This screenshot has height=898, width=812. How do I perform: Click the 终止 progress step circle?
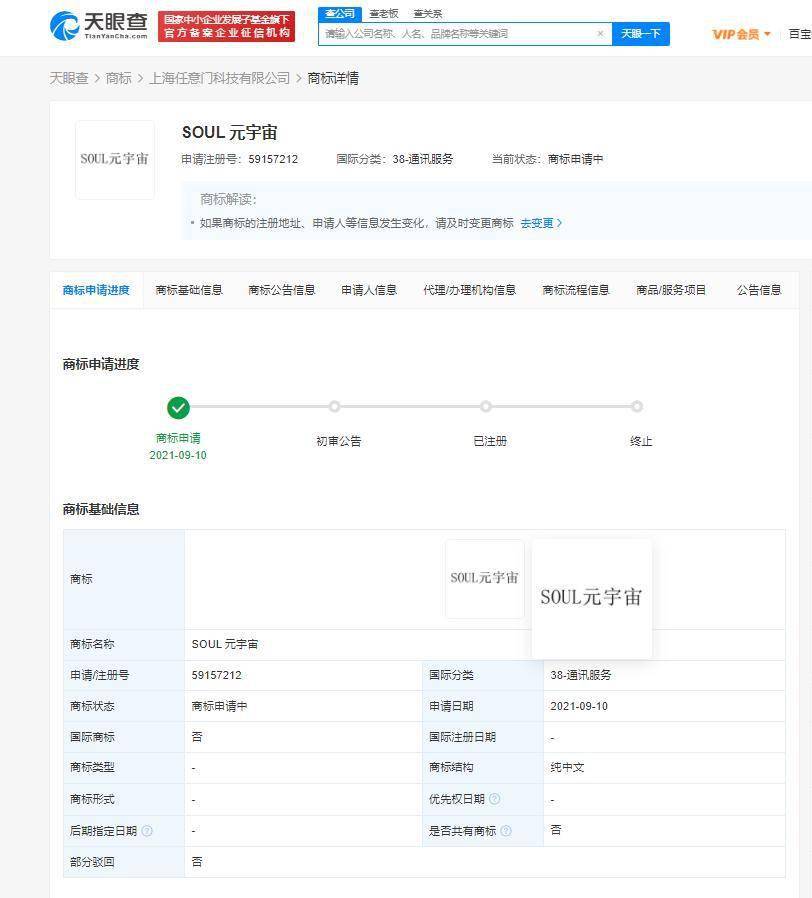click(x=637, y=407)
